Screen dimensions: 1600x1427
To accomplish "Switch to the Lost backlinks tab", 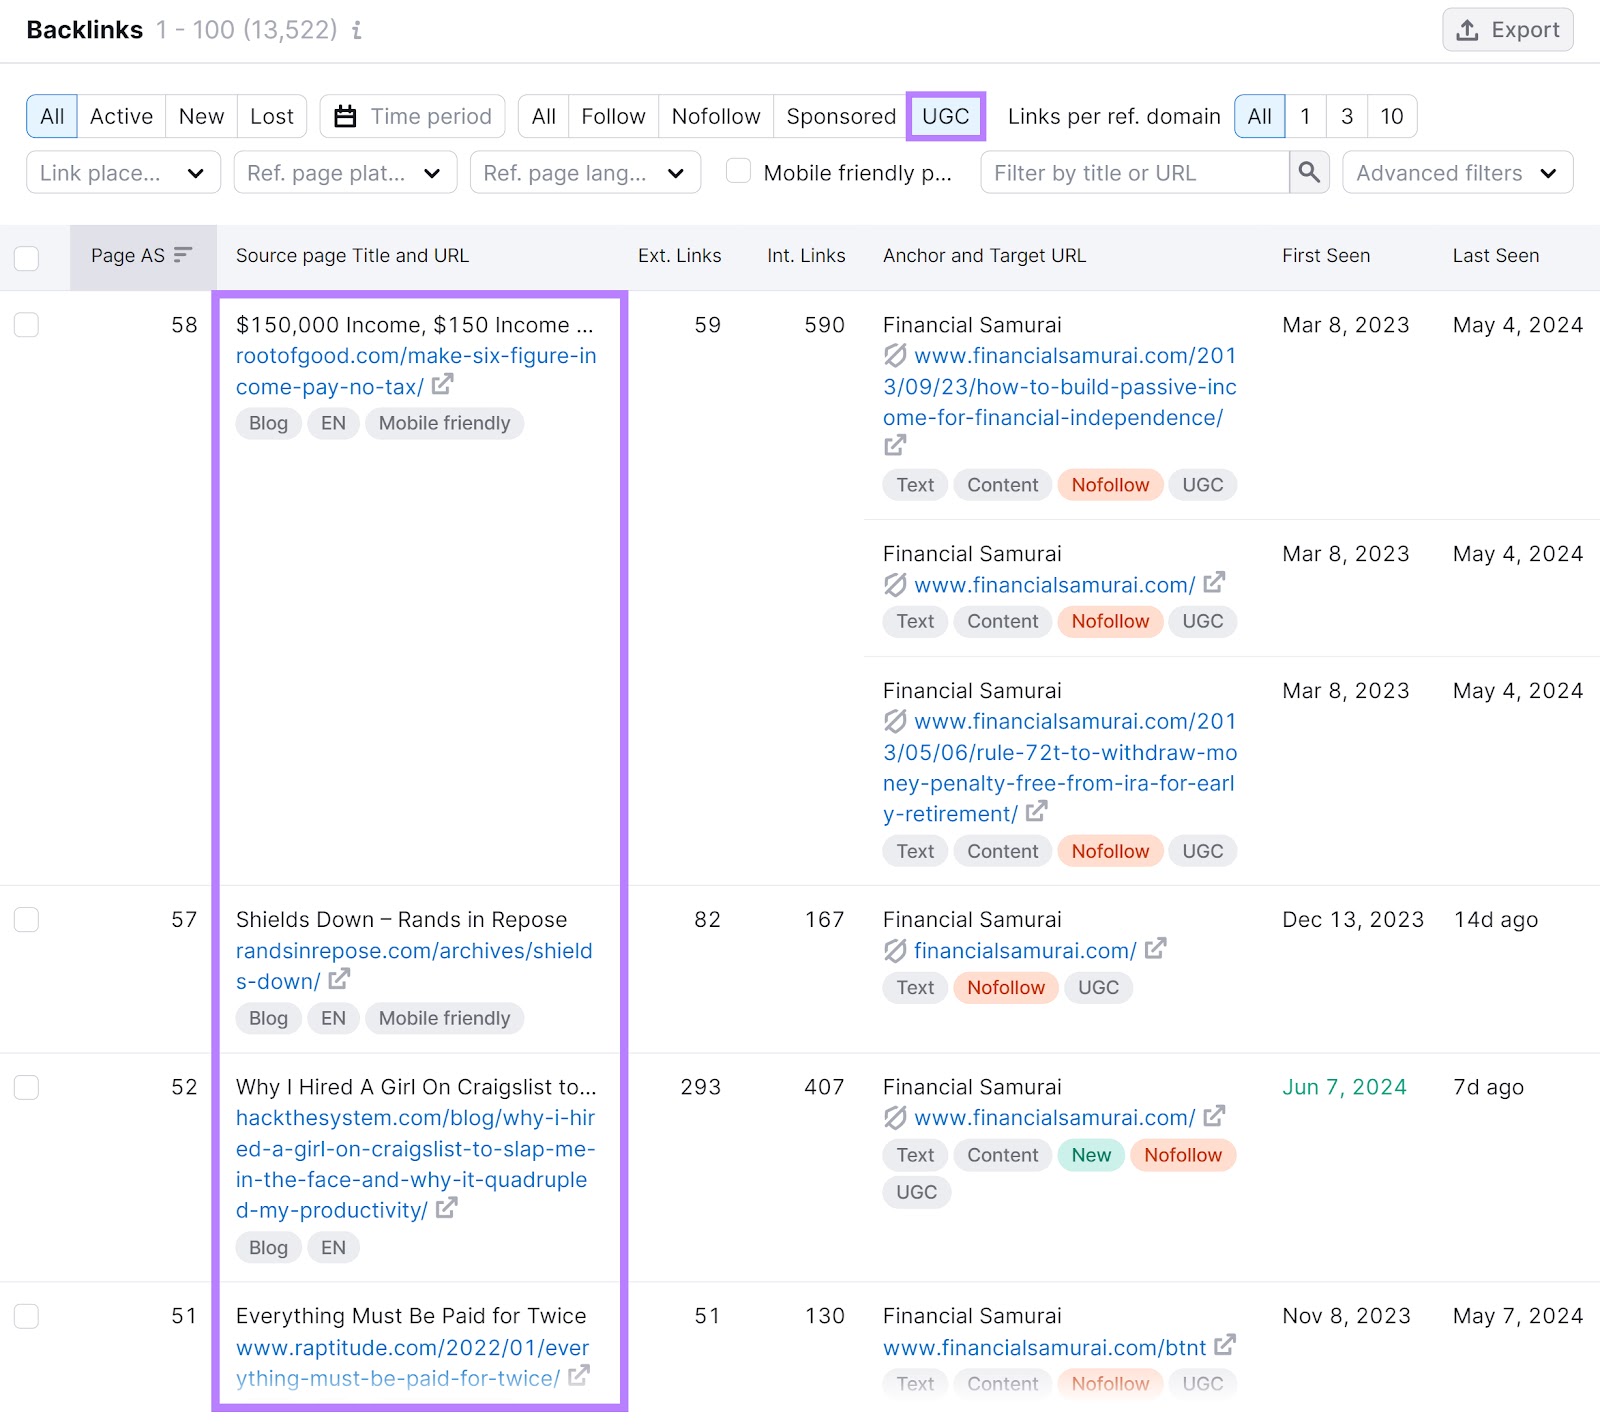I will [271, 116].
